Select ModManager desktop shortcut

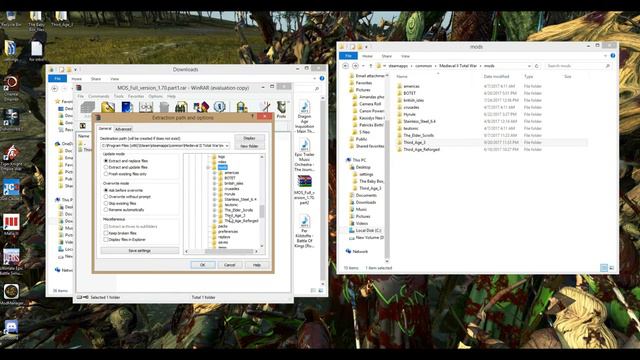11,294
